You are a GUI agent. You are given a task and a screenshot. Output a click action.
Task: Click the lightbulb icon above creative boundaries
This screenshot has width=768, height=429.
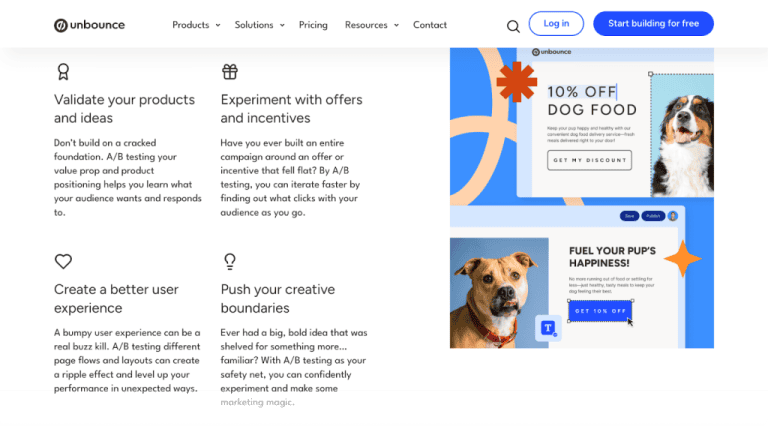click(x=230, y=262)
